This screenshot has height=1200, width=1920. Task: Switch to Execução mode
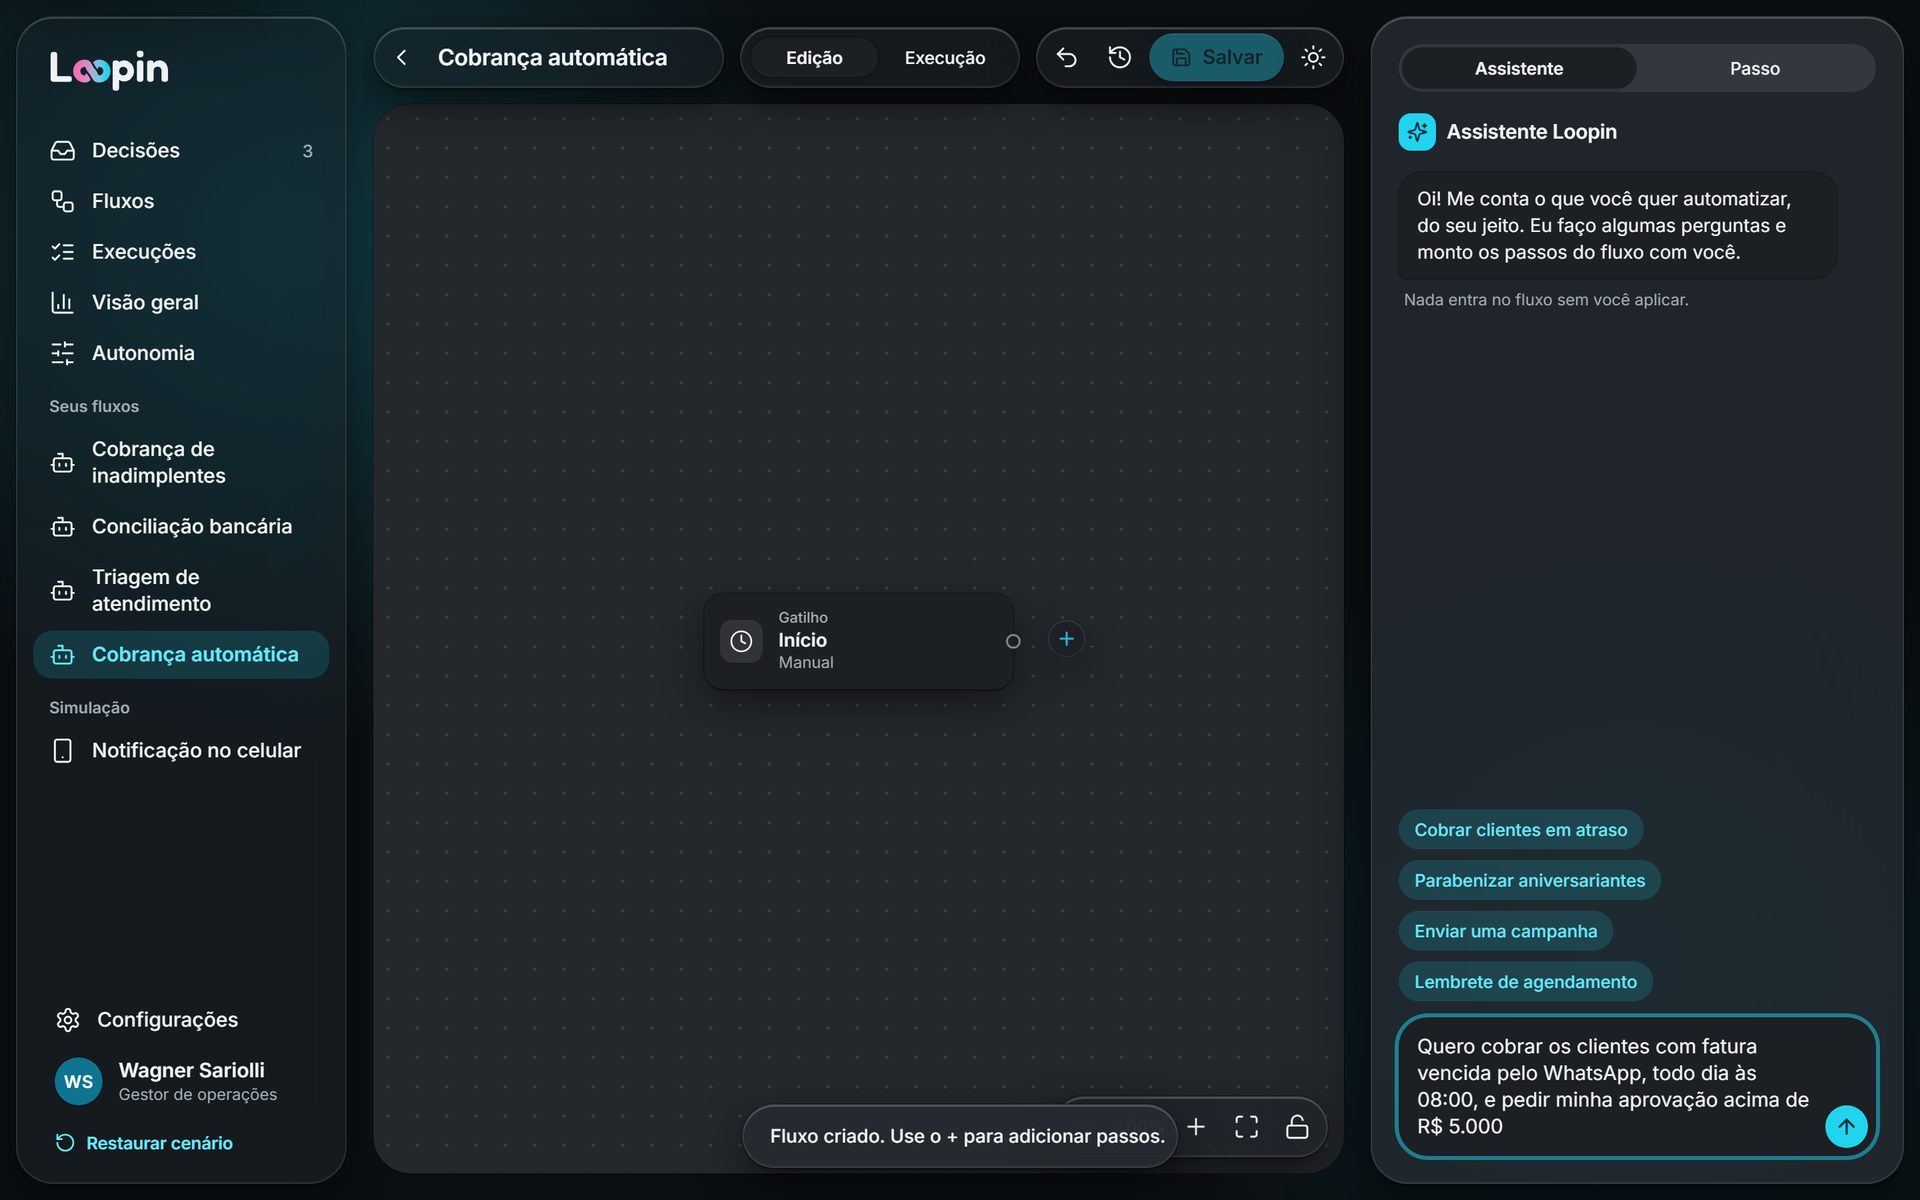(945, 58)
